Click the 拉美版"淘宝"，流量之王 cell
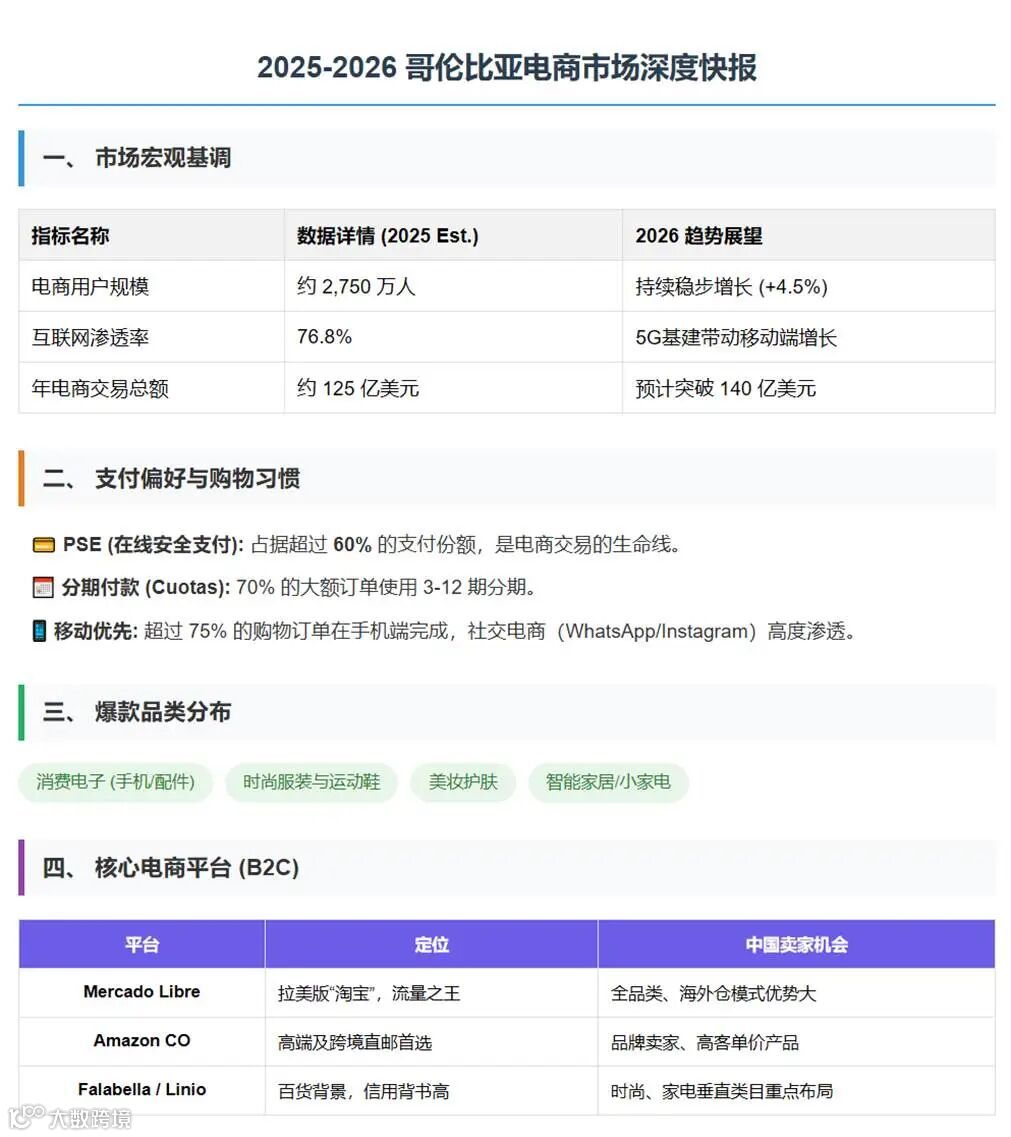Viewport: 1011px width, 1137px height. (432, 993)
